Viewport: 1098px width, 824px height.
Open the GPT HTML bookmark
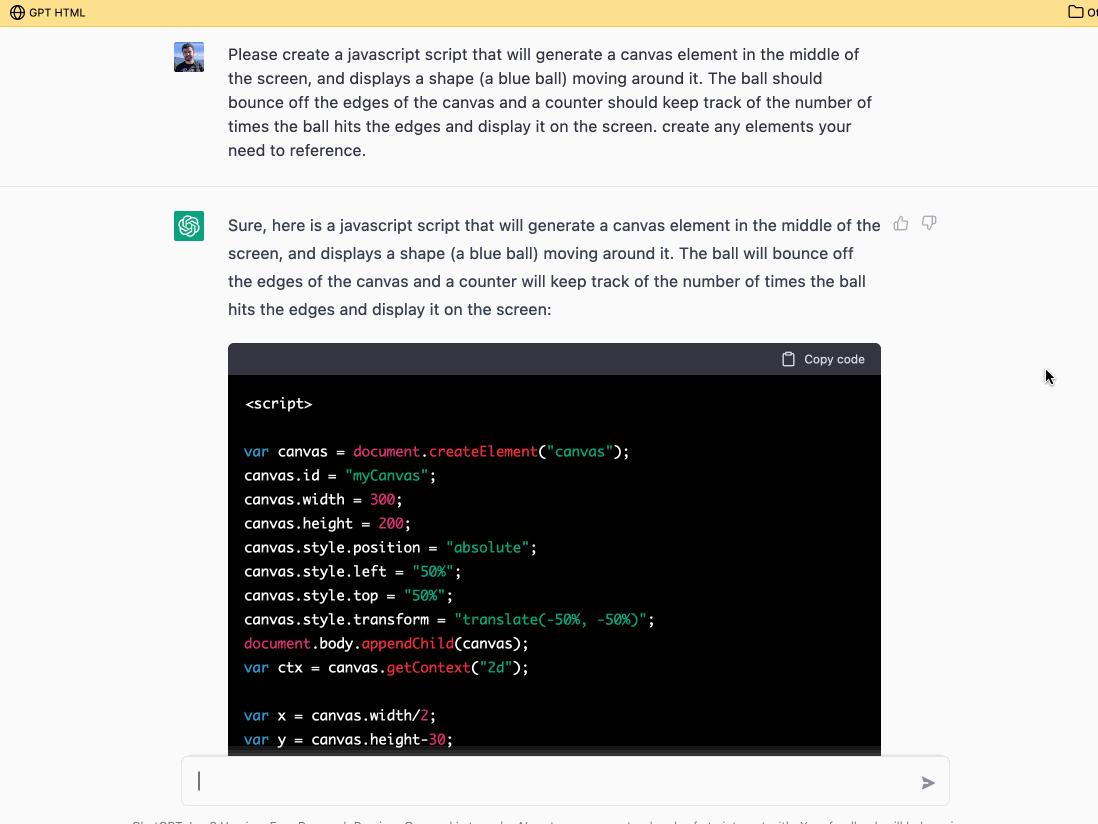48,13
